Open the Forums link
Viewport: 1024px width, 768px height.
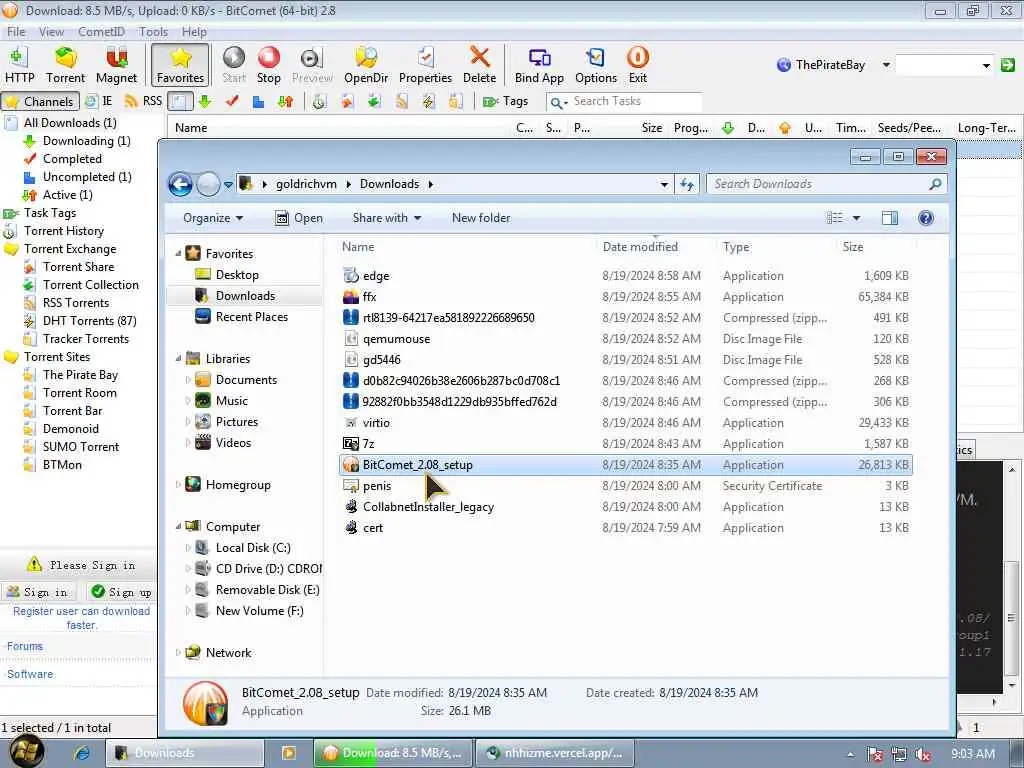25,646
